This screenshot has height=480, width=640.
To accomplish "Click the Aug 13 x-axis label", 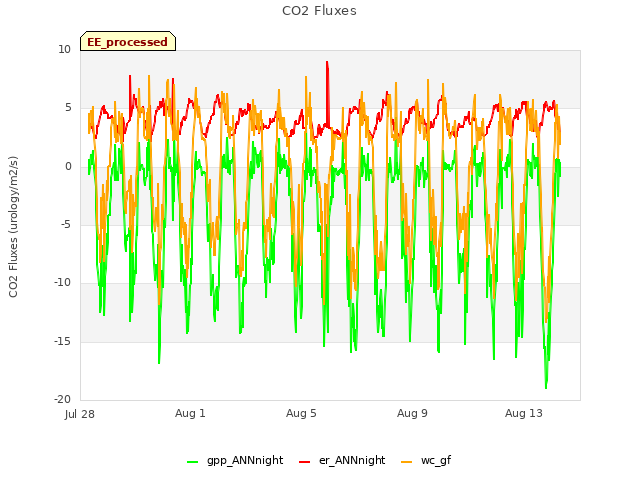I will tap(524, 413).
